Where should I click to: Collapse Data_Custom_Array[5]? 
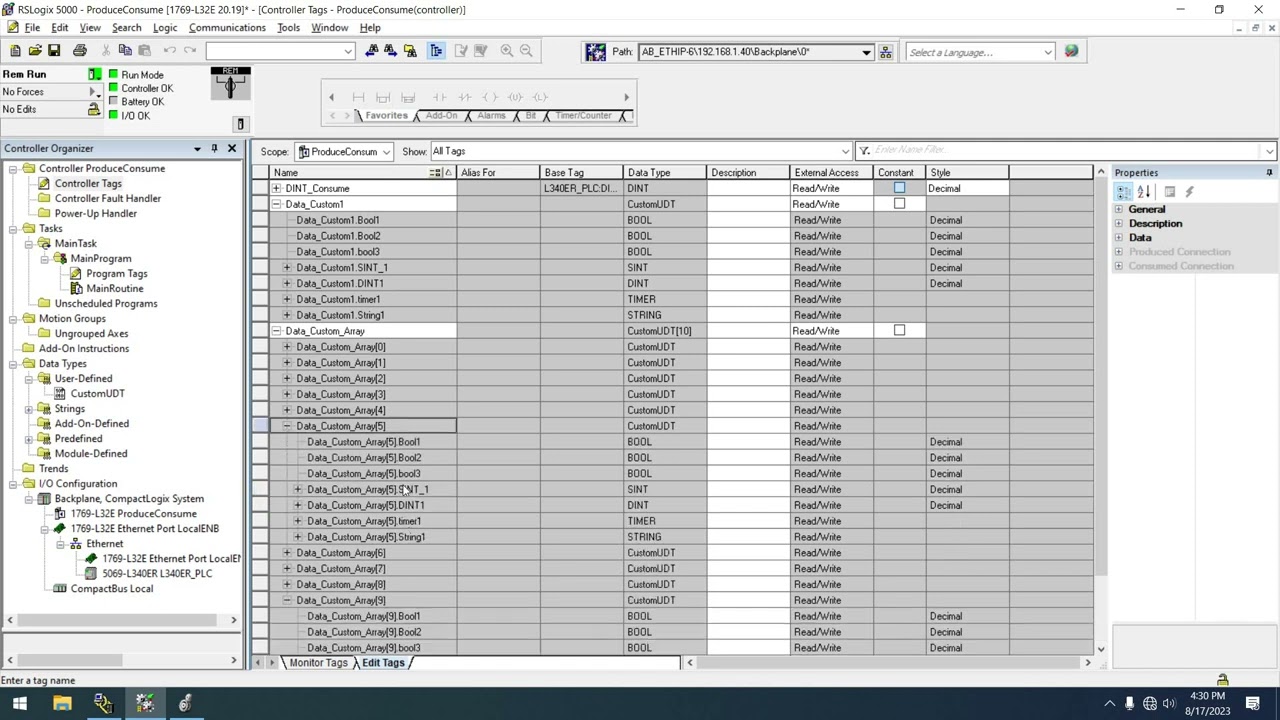click(x=287, y=426)
